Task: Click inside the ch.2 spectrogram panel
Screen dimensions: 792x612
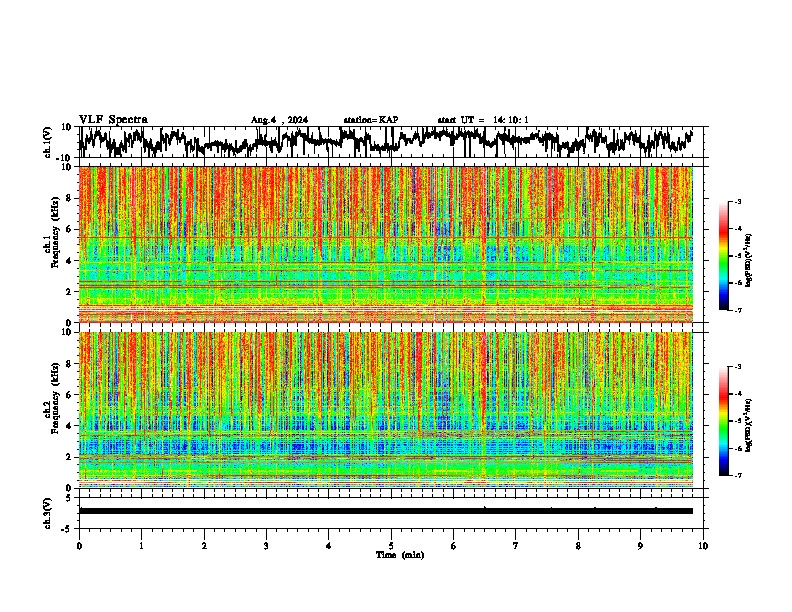Action: tap(386, 410)
